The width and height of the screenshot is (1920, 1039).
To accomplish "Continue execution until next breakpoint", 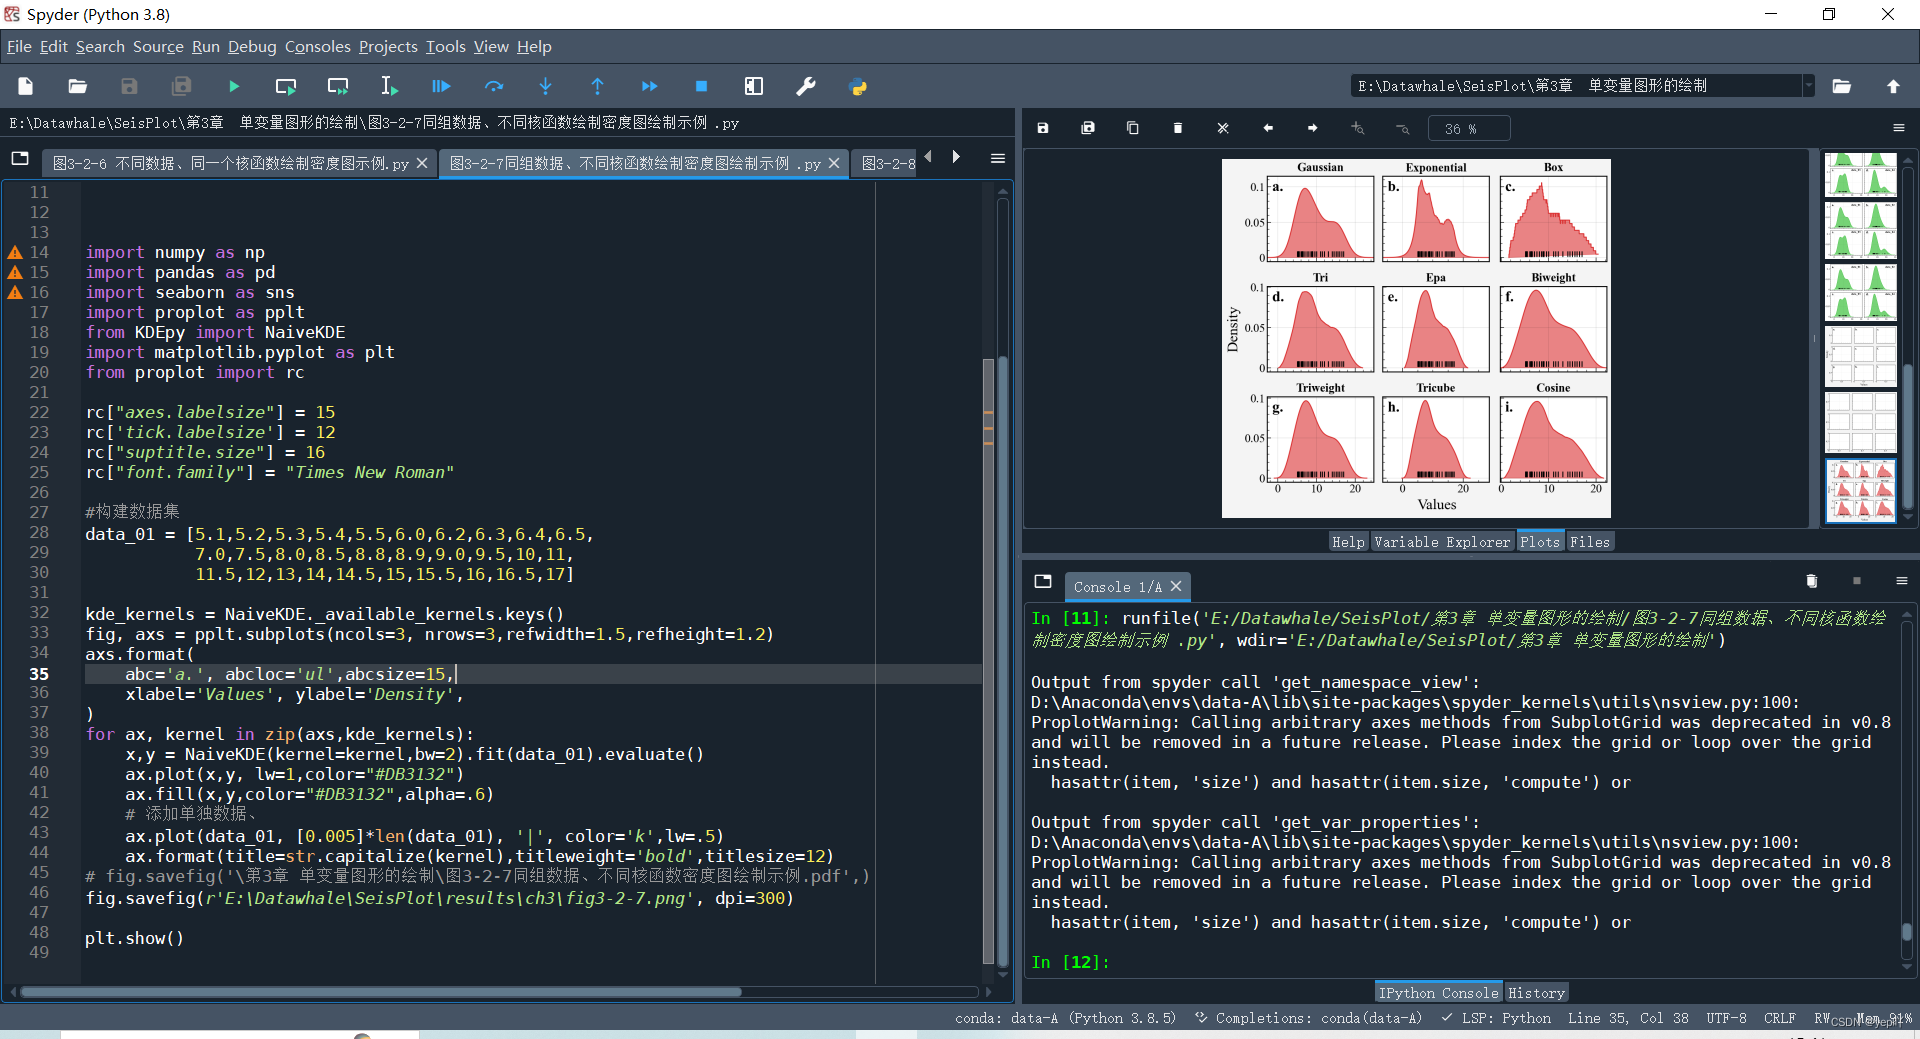I will pos(650,87).
